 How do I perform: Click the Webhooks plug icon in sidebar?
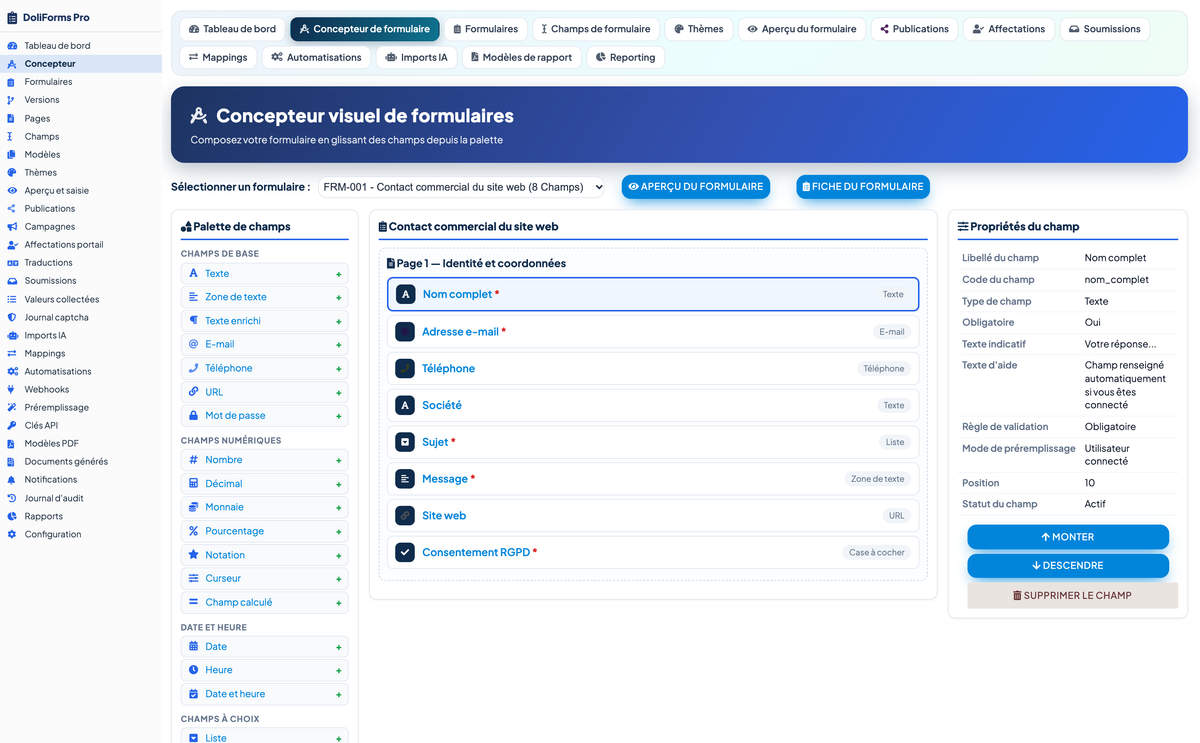click(12, 389)
